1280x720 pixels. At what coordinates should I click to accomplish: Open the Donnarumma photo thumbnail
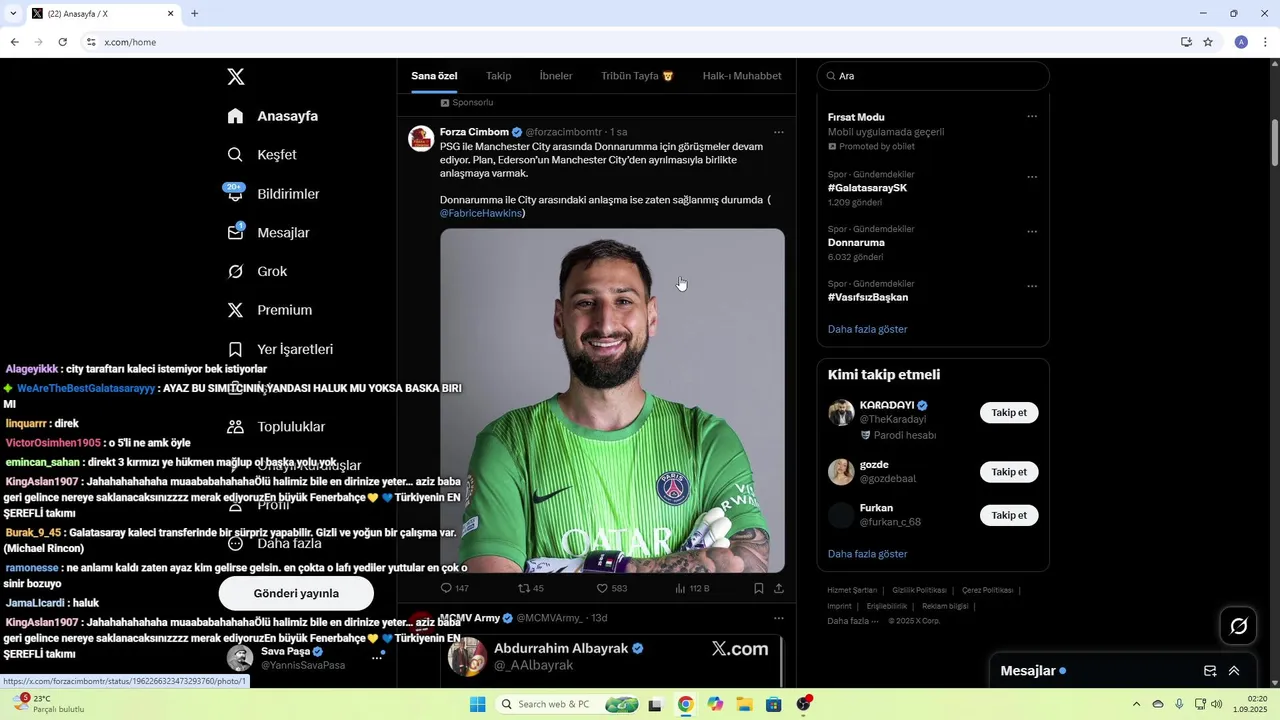coord(612,400)
